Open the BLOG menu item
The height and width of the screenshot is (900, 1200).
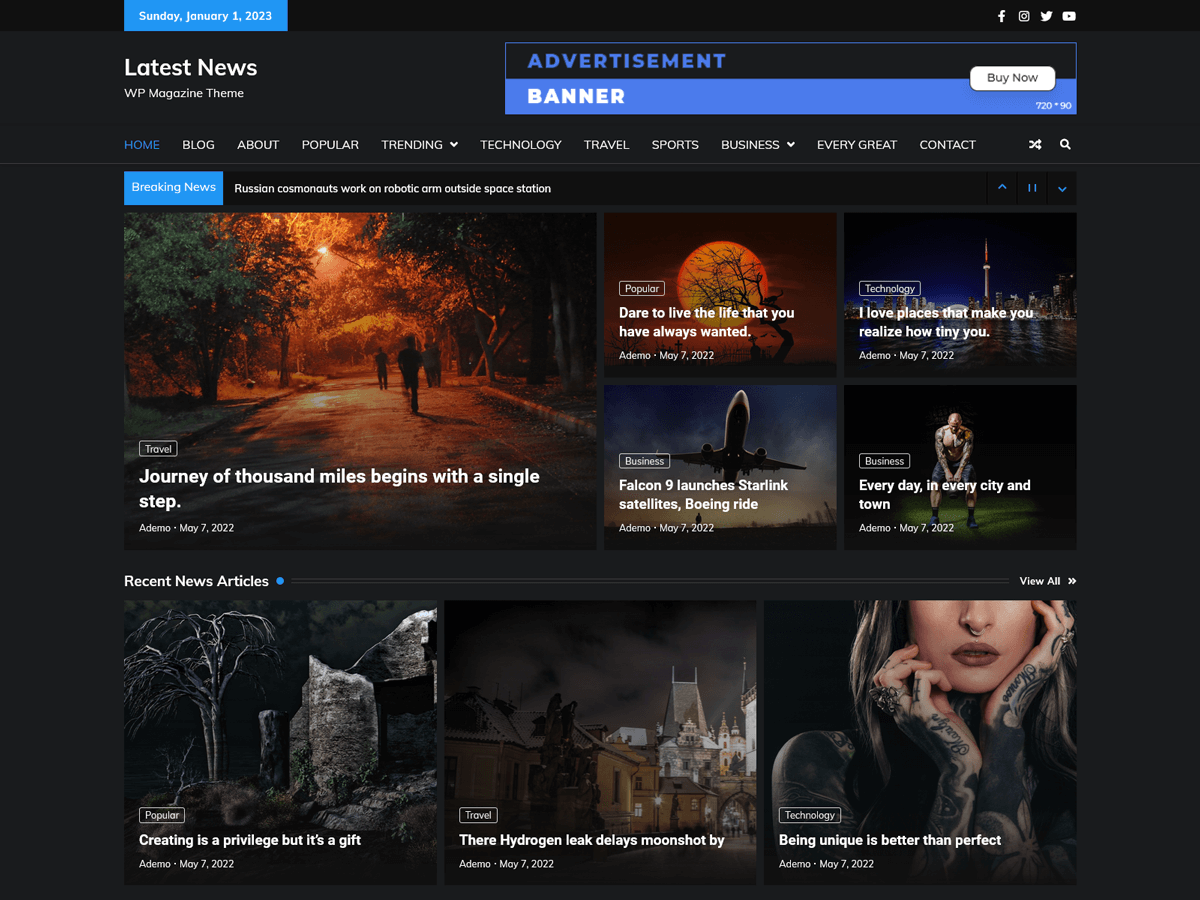pyautogui.click(x=198, y=144)
